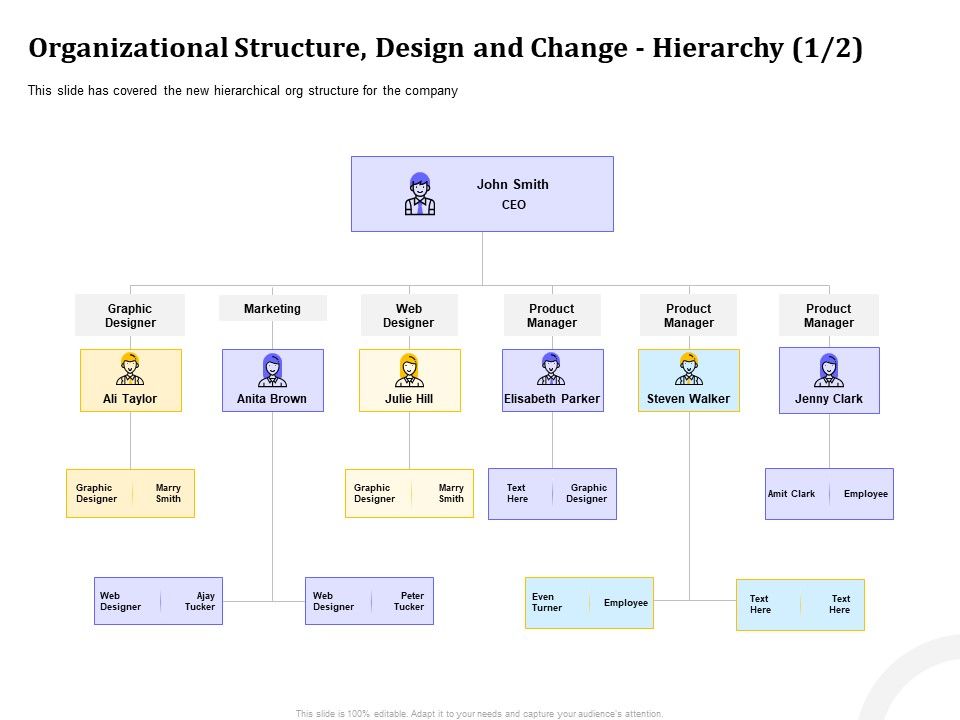Screen dimensions: 960x720
Task: Click the subtitle about hierarchical org structure
Action: click(242, 91)
